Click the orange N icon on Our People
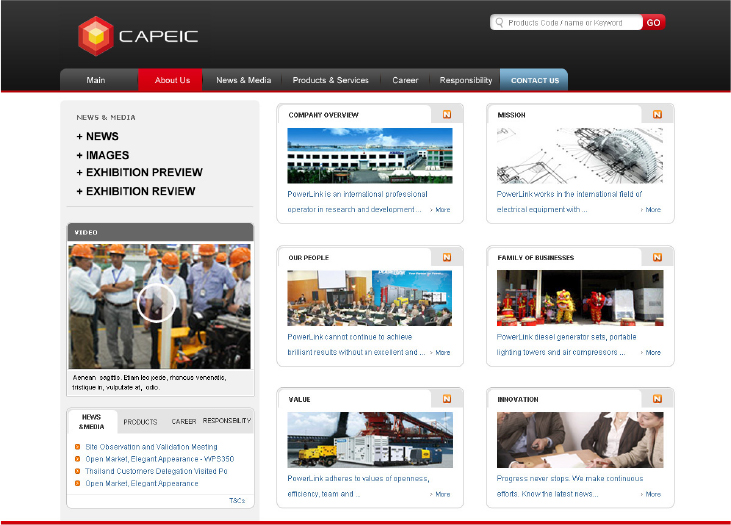Viewport: 731px width, 525px height. pyautogui.click(x=447, y=257)
